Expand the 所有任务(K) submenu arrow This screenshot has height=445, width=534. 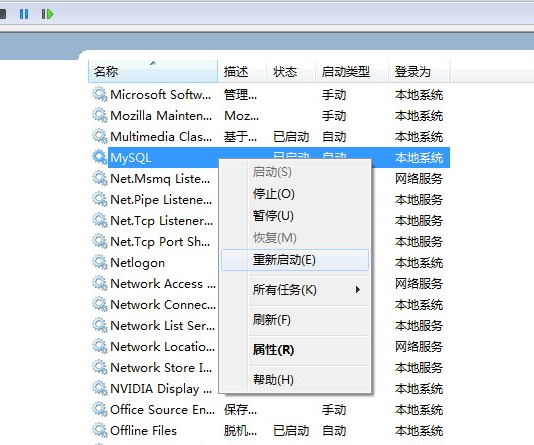coord(358,290)
